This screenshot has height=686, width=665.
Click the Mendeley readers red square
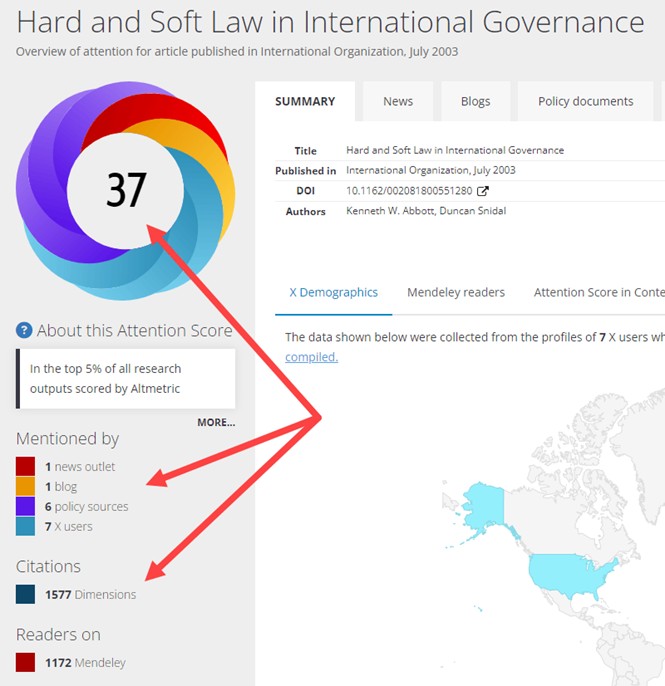(x=26, y=663)
